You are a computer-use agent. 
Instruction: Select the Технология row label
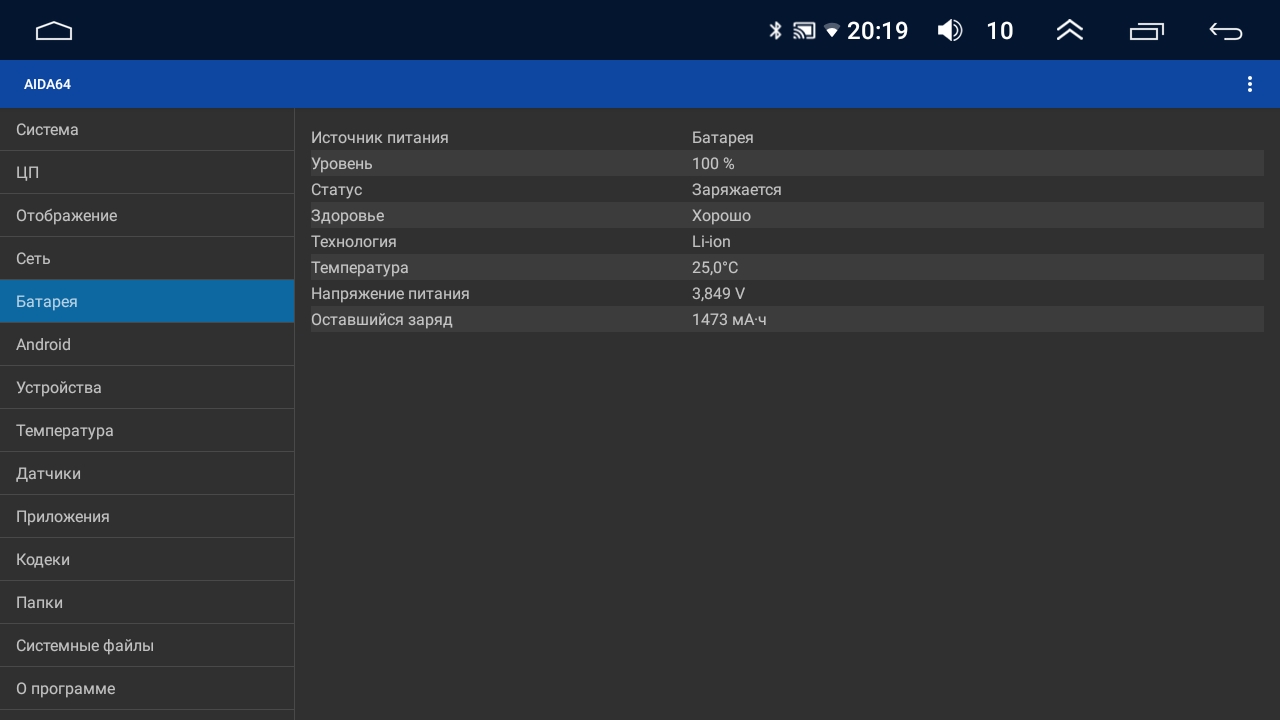pos(353,242)
